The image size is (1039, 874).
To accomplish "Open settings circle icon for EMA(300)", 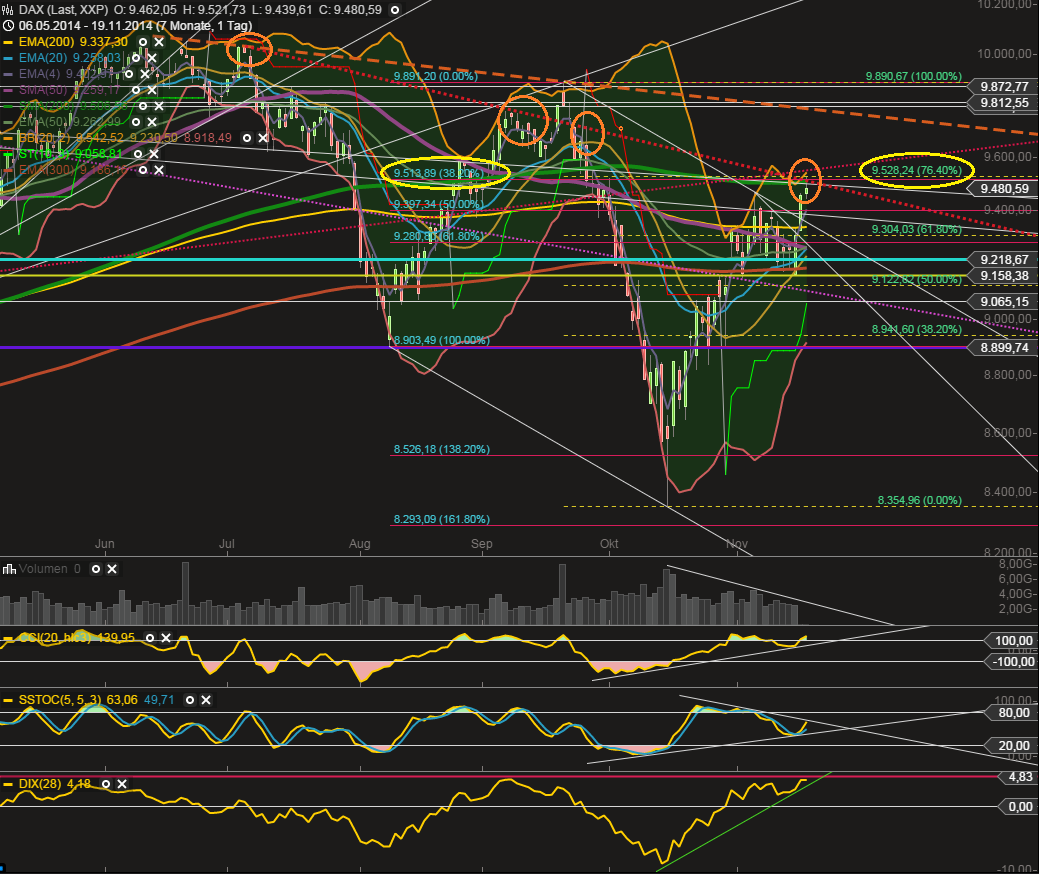I will [143, 170].
